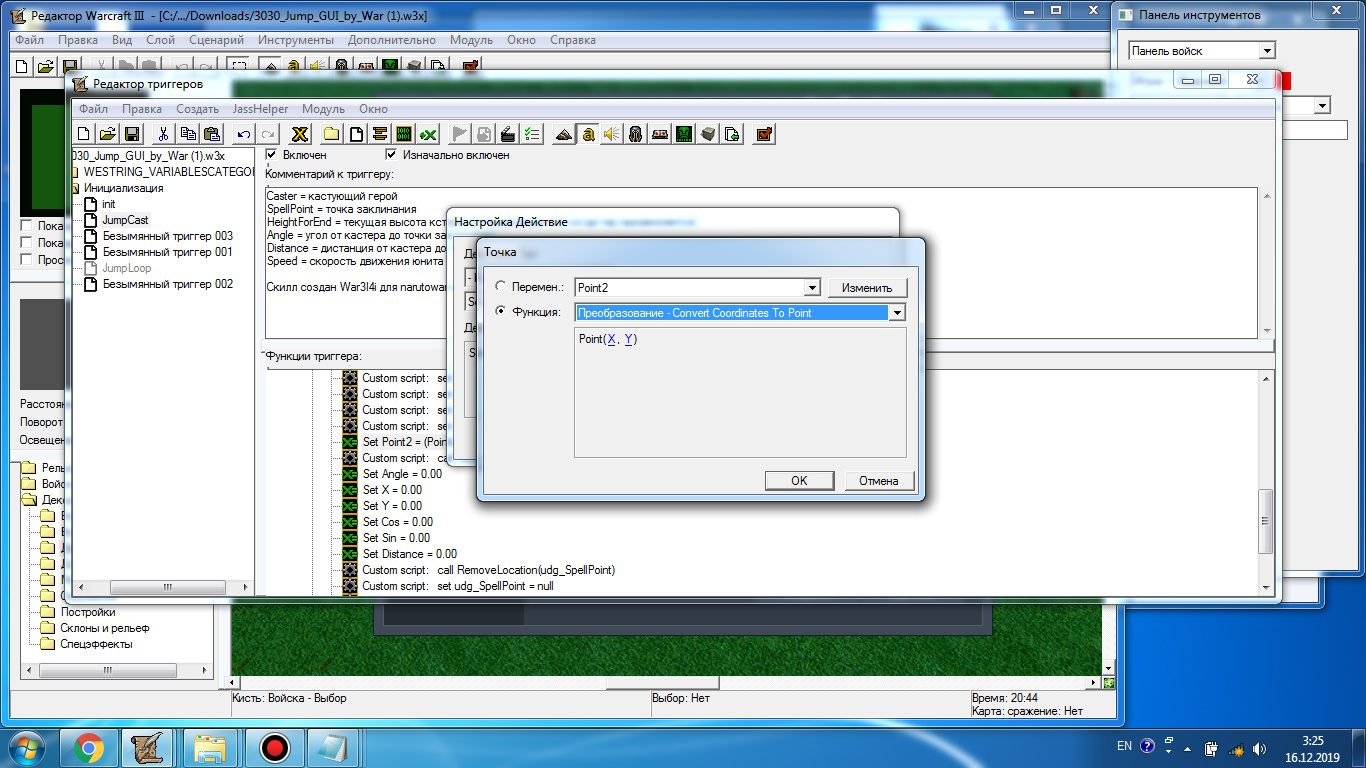Create new category folder icon
The height and width of the screenshot is (768, 1366).
331,134
